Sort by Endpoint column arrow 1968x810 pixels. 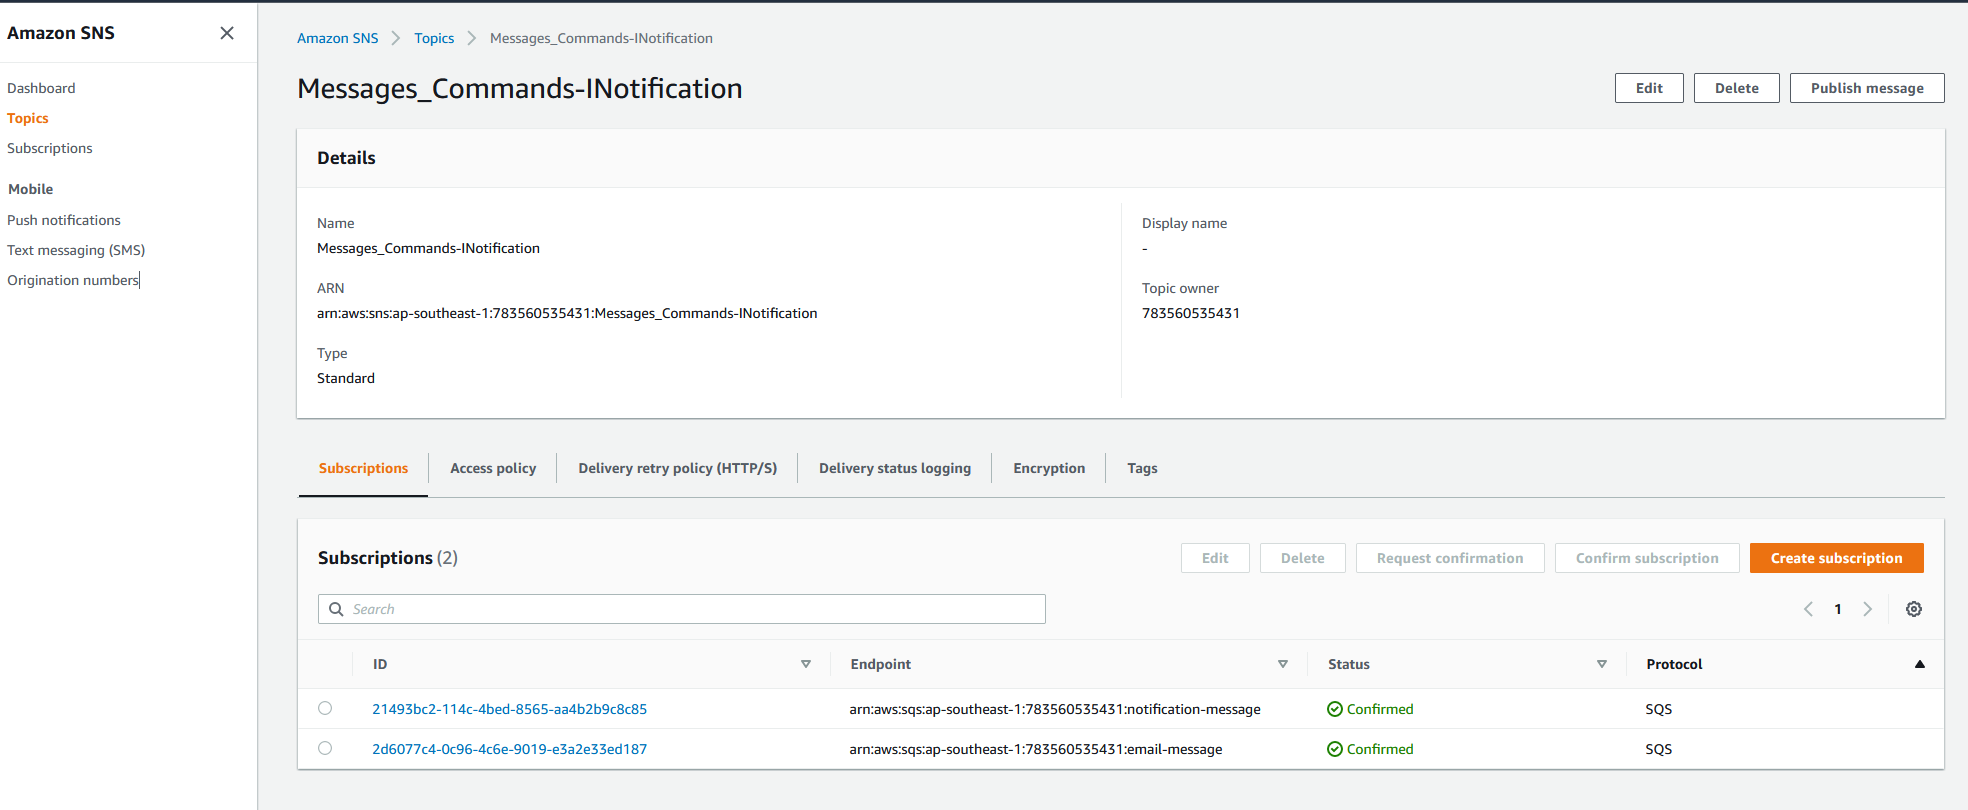click(1283, 664)
